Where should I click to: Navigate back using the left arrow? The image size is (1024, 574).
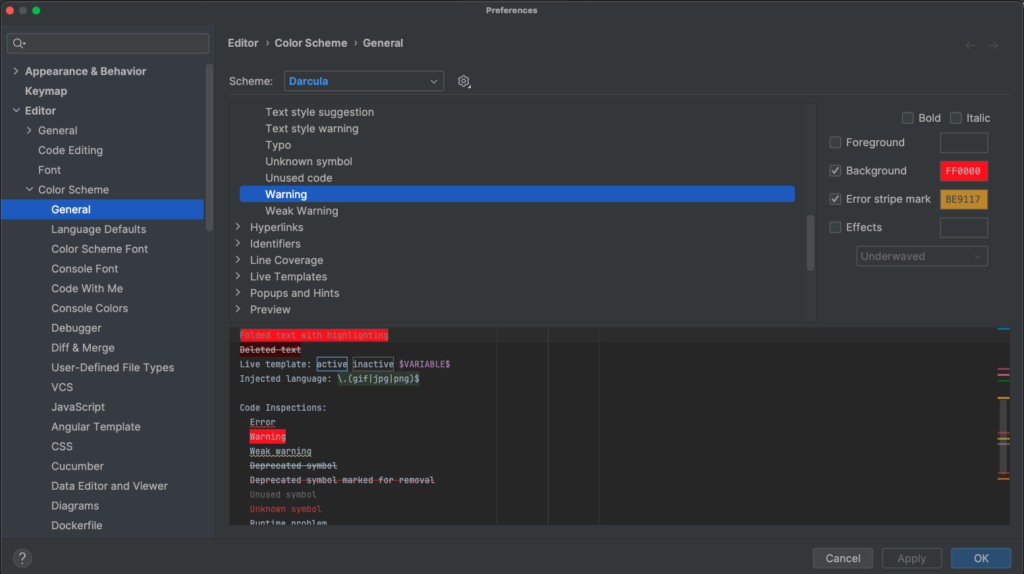[x=970, y=45]
